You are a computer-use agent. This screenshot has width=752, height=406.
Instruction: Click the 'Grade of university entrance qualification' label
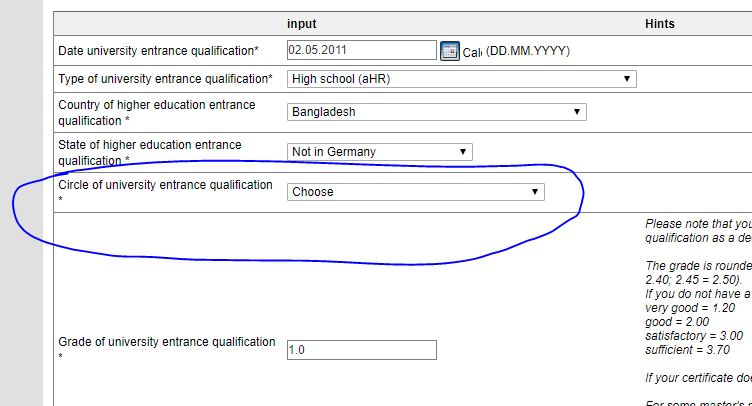click(x=166, y=342)
